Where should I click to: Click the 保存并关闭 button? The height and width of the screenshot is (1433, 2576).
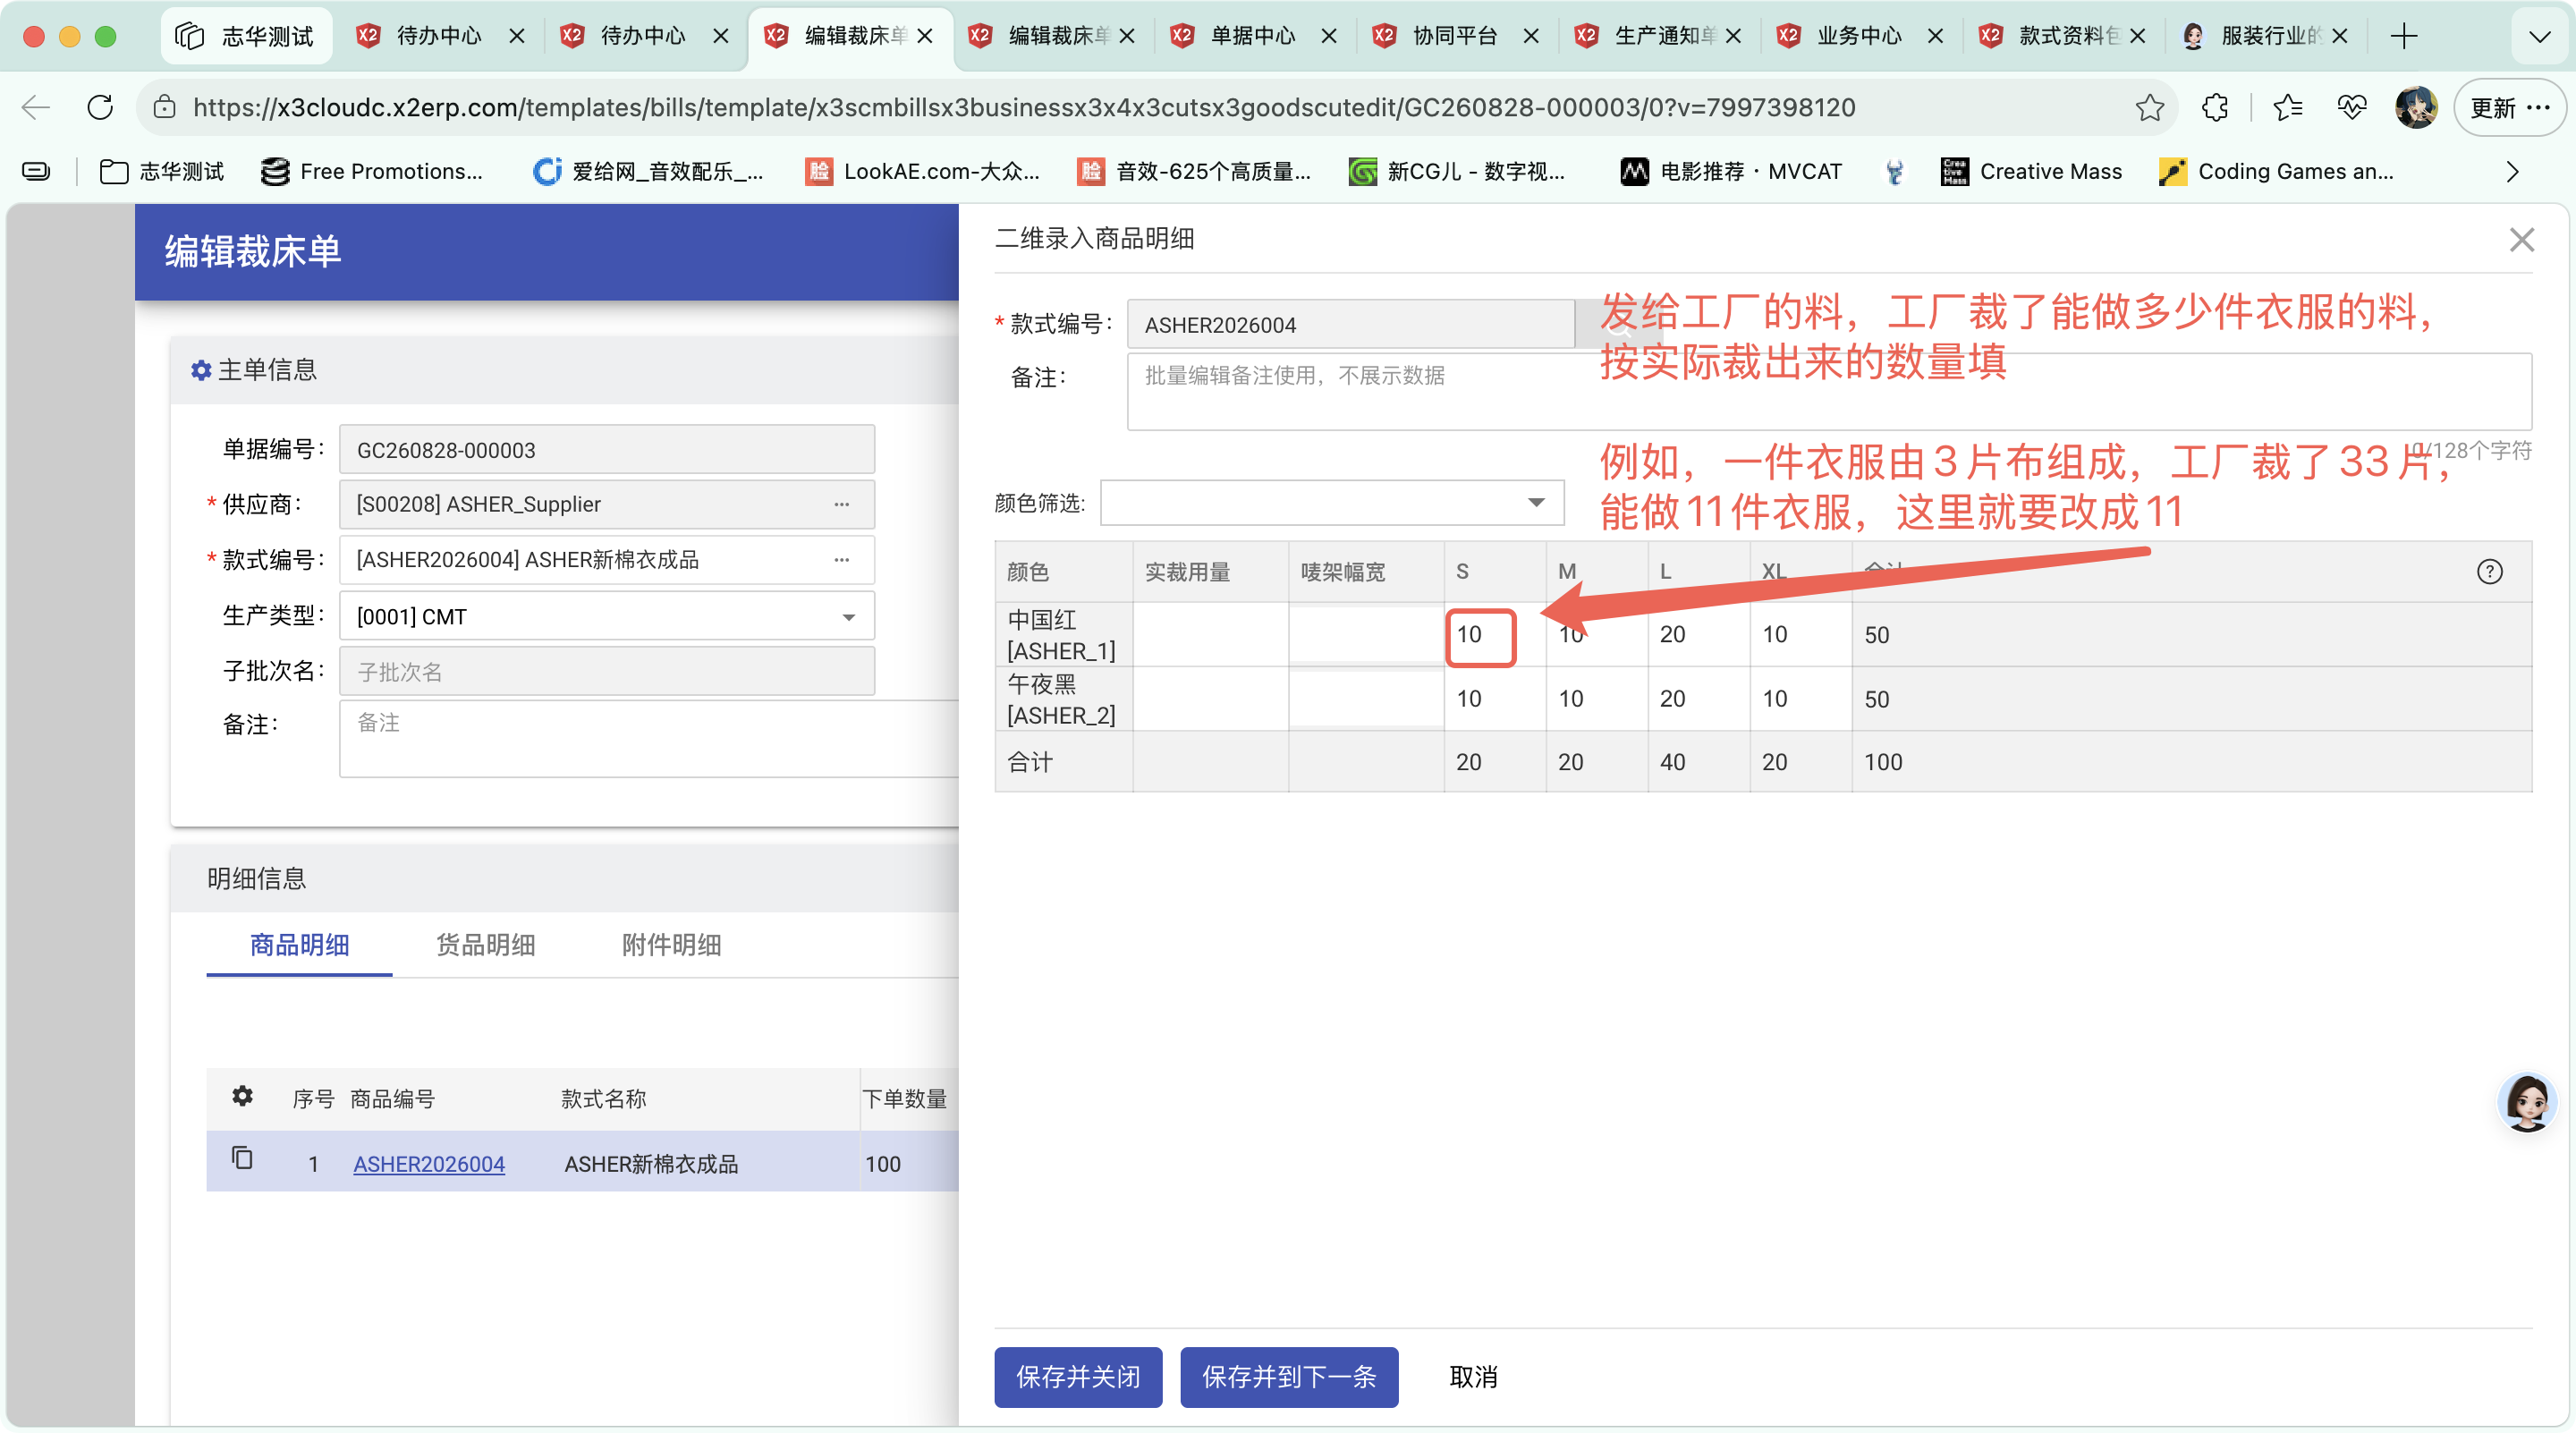(x=1078, y=1377)
